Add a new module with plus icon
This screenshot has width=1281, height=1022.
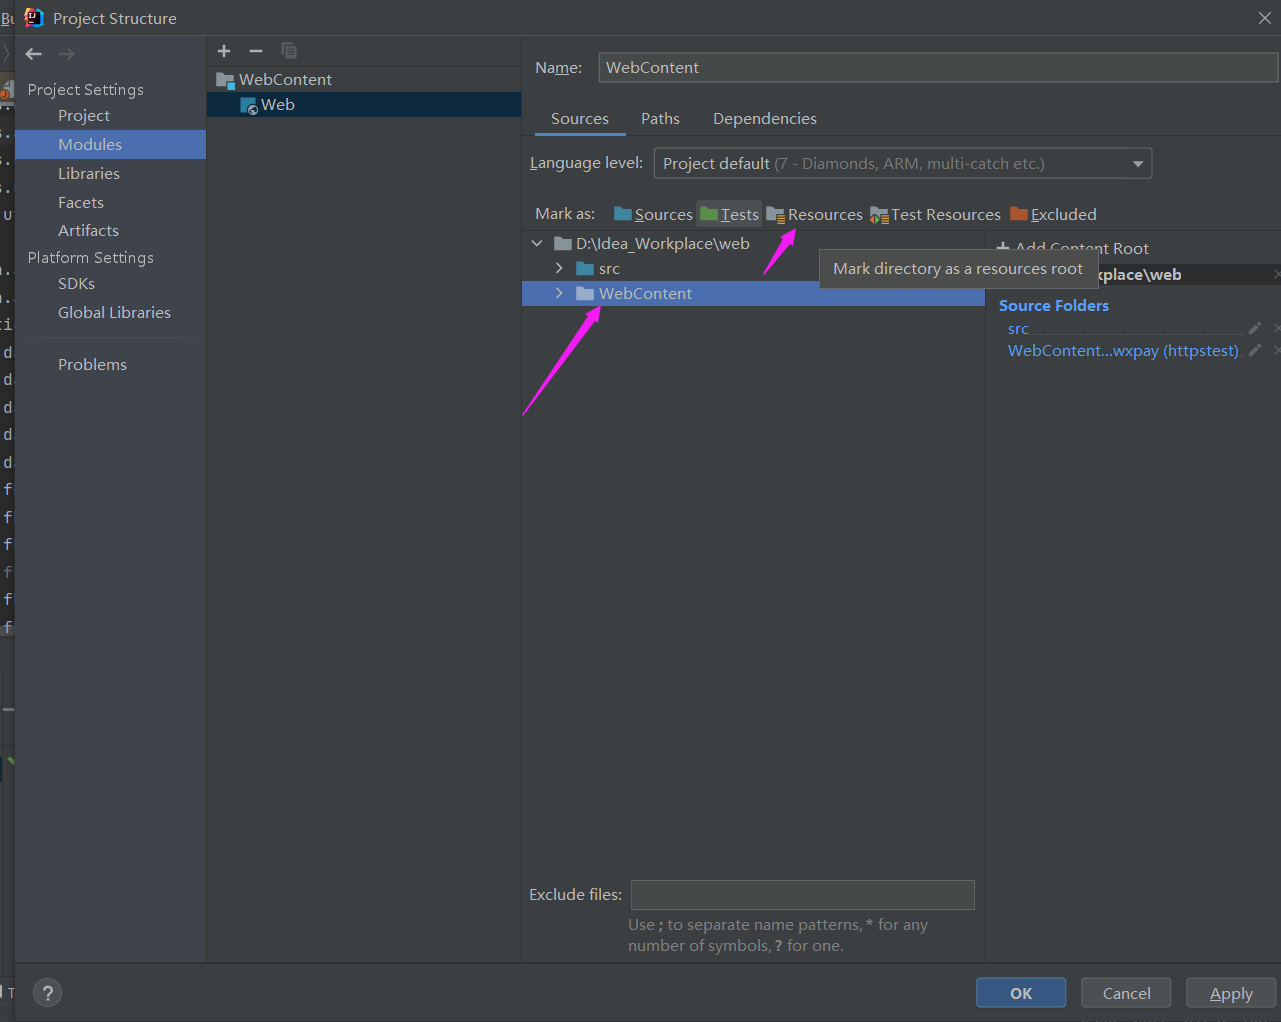[224, 51]
